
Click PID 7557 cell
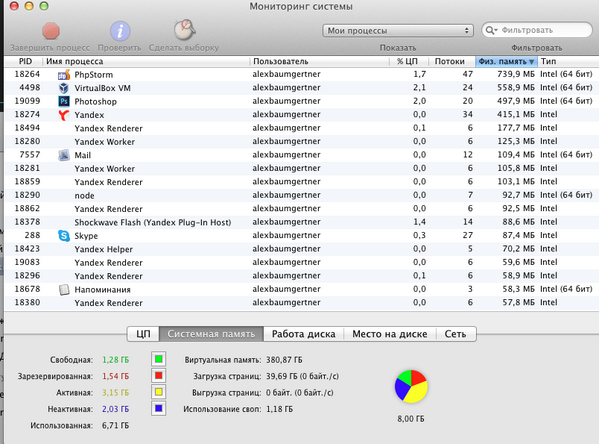click(x=30, y=155)
